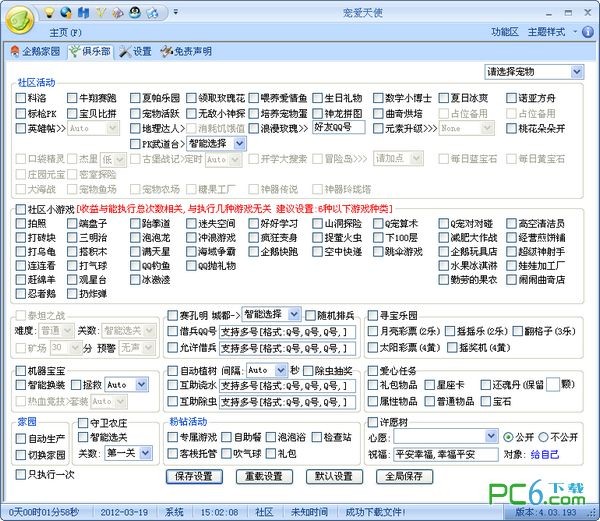This screenshot has height=521, width=600.
Task: Click the blue arrow share toolbar icon
Action: [152, 13]
